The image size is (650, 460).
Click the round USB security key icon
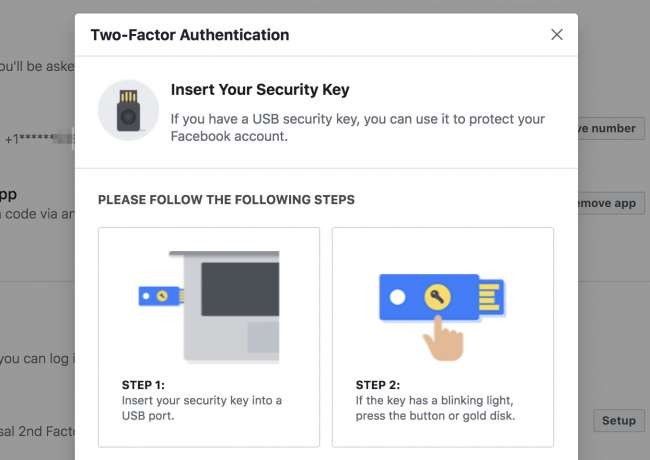pos(128,109)
